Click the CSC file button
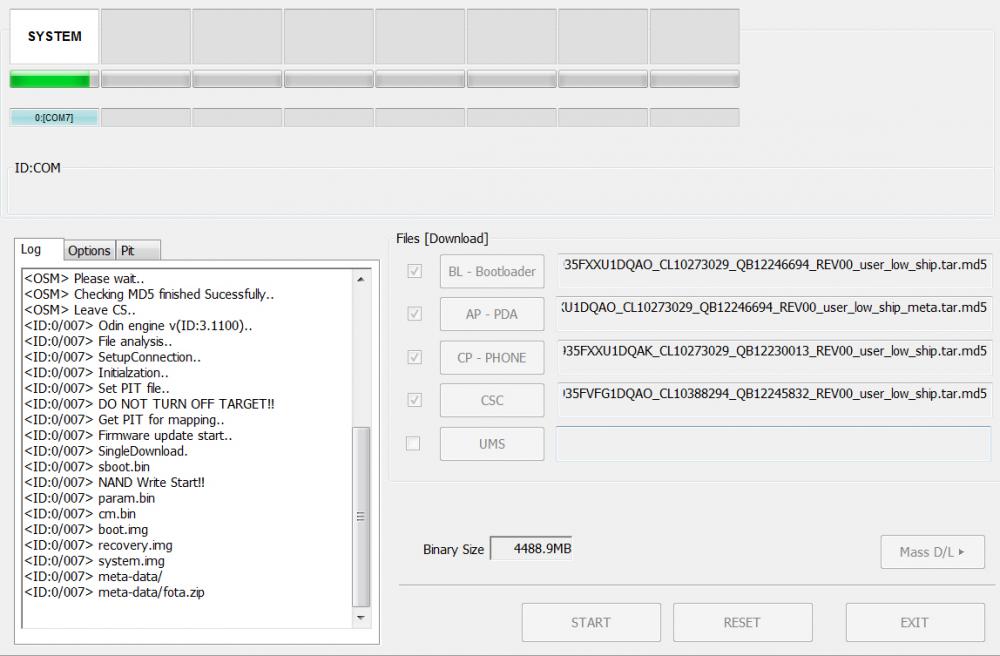This screenshot has width=1000, height=656. pyautogui.click(x=492, y=400)
